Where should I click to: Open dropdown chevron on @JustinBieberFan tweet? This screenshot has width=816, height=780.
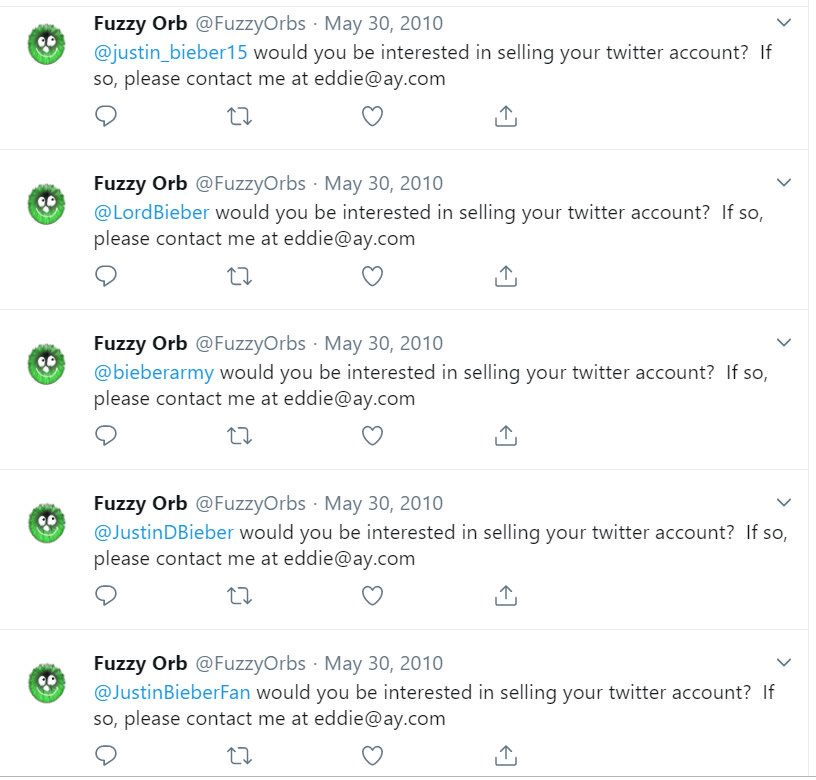point(784,663)
